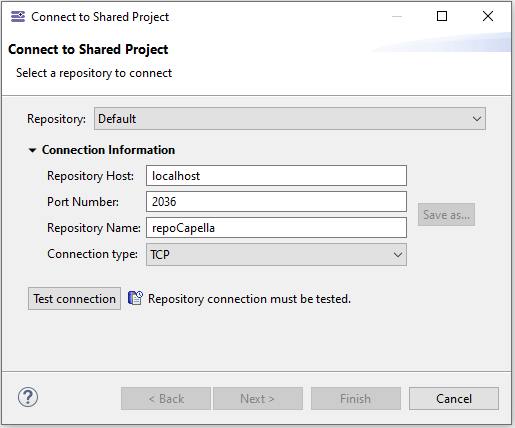Click the Cancel button

454,399
